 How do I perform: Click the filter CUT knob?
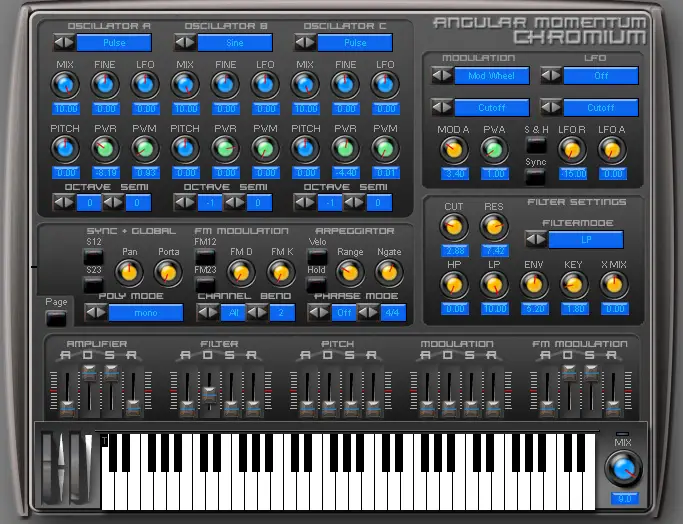click(x=454, y=227)
